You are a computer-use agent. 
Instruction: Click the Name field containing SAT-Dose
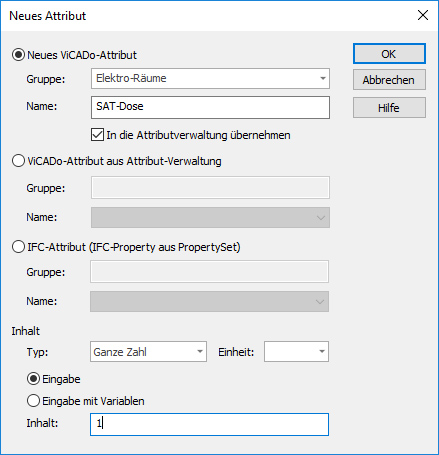[x=210, y=107]
